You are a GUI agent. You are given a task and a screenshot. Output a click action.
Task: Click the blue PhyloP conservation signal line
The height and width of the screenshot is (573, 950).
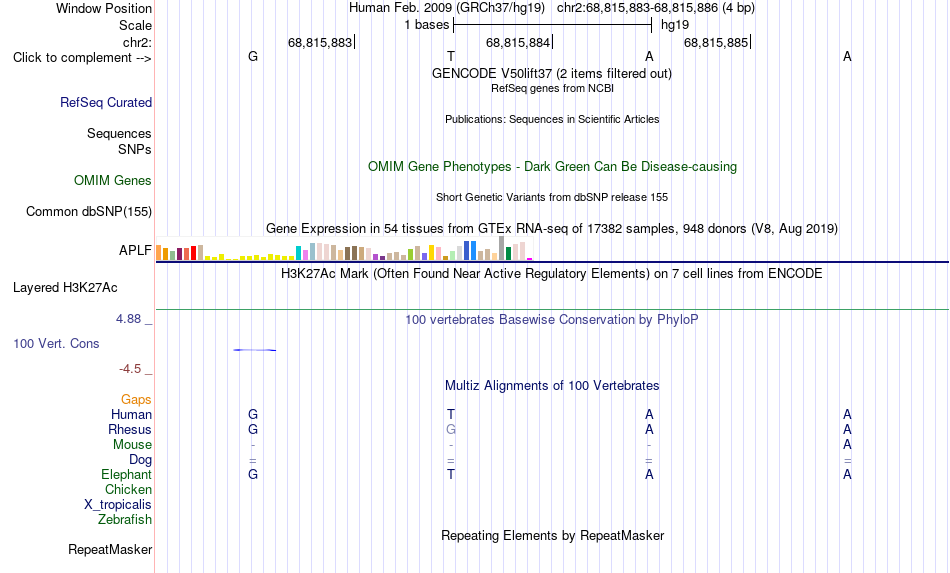[x=254, y=350]
